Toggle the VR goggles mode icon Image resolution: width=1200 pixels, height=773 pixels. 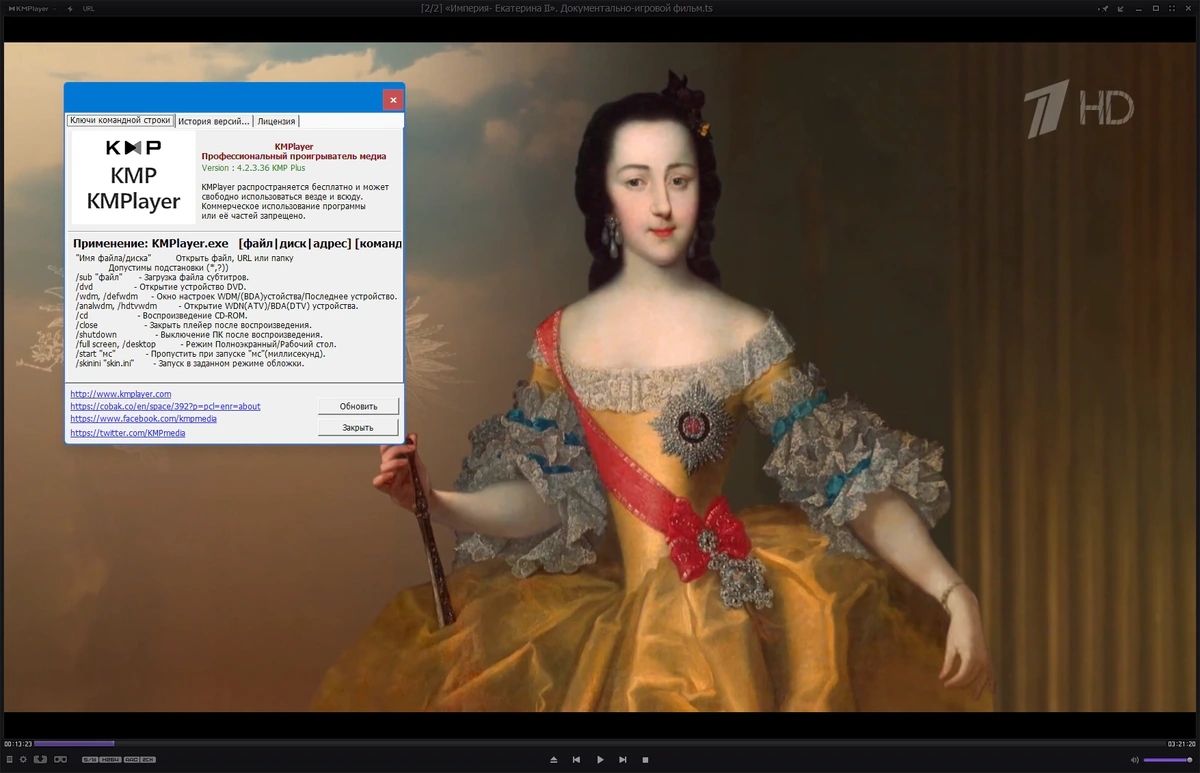click(x=60, y=760)
